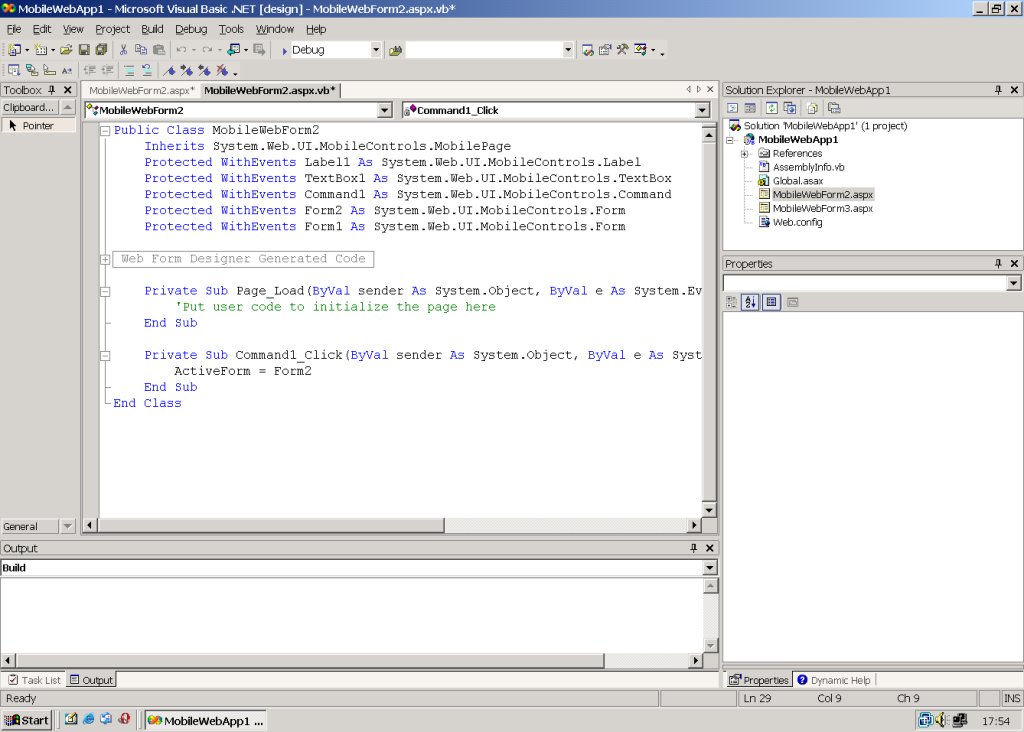Click the volume speaker icon in system tray

pyautogui.click(x=940, y=720)
